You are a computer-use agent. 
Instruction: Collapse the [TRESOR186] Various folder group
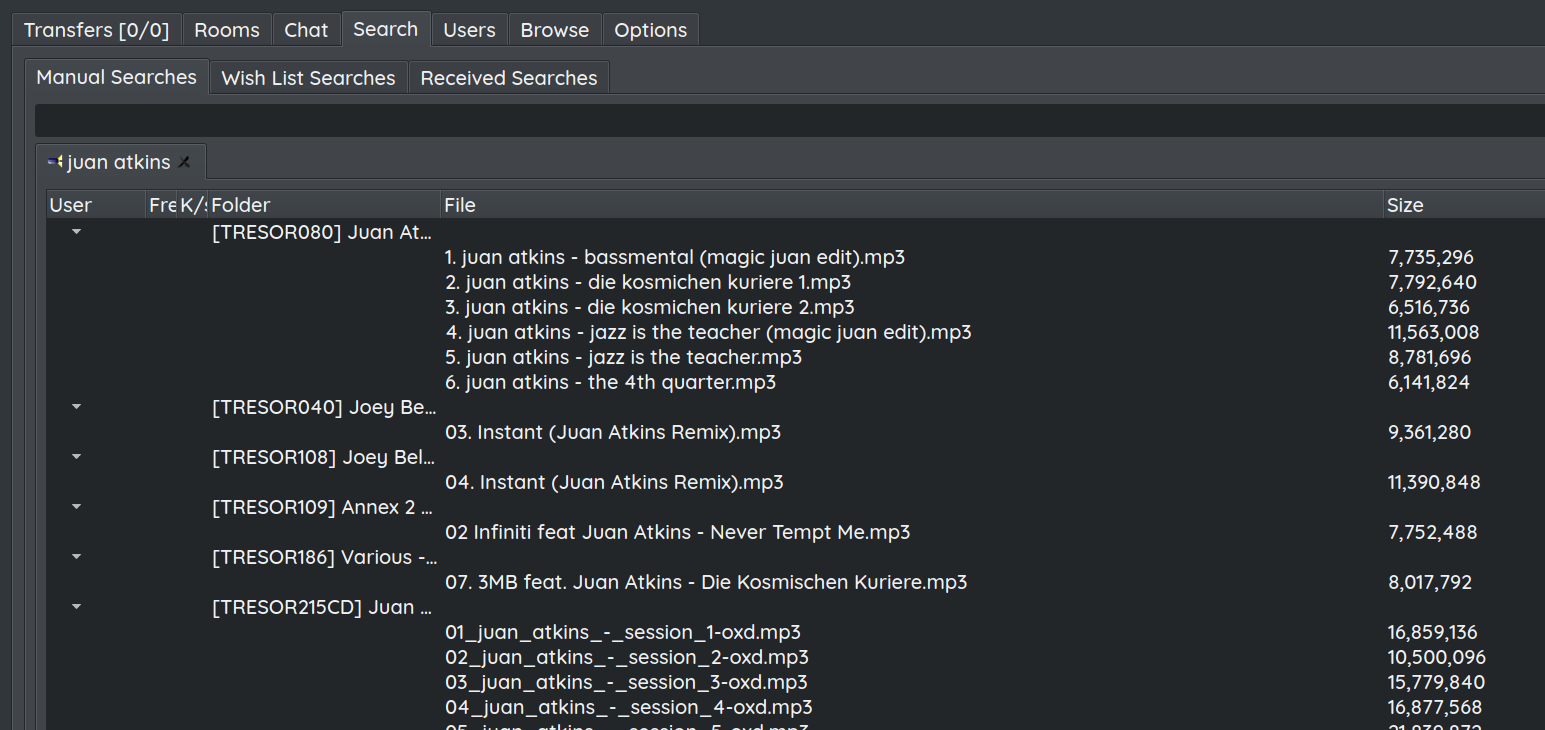click(x=77, y=556)
